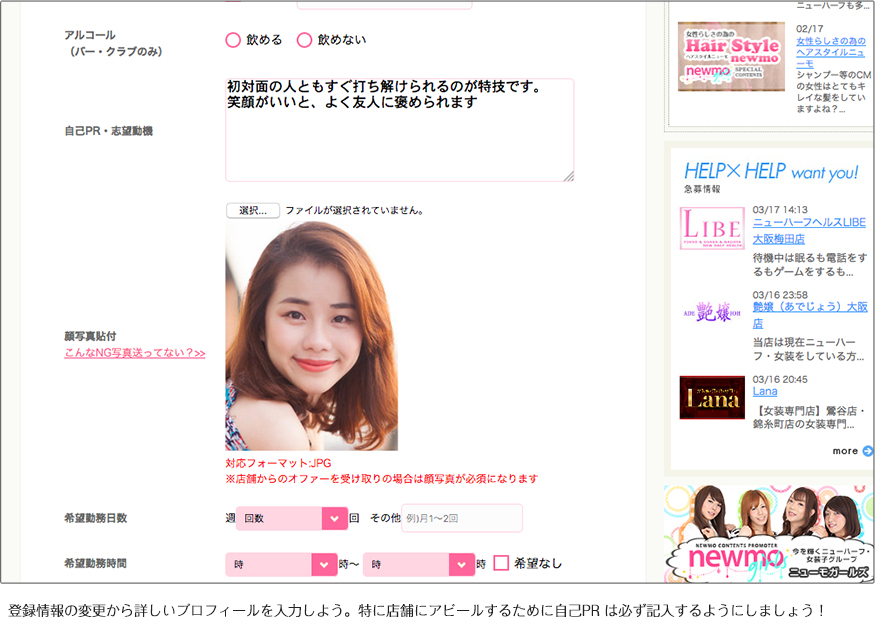Click the newmo ニューモガールズ banner
The image size is (875, 632).
point(768,532)
